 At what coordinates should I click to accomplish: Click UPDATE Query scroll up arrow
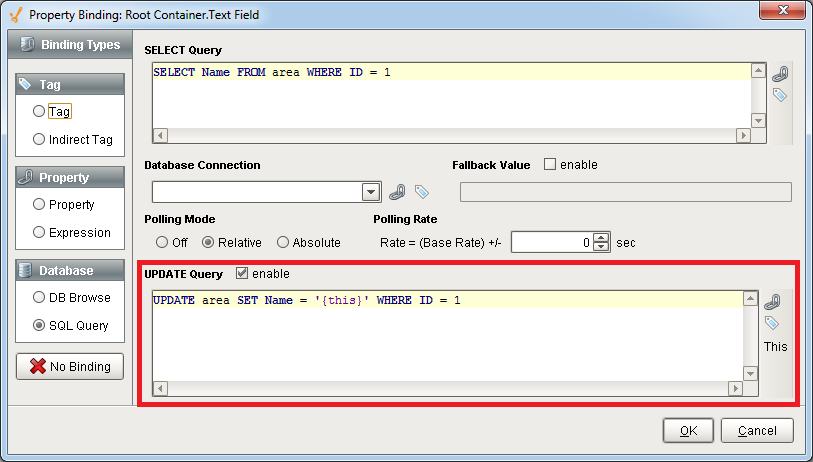[x=750, y=299]
